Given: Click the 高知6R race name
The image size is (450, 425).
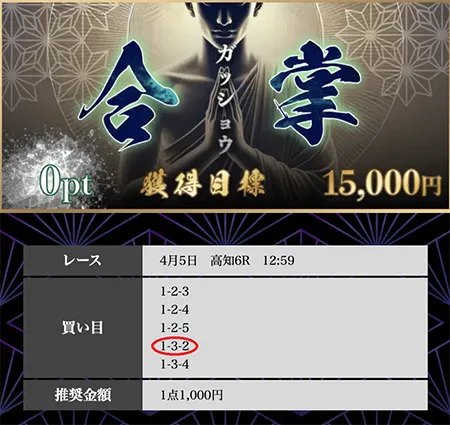Looking at the screenshot, I should (x=230, y=260).
